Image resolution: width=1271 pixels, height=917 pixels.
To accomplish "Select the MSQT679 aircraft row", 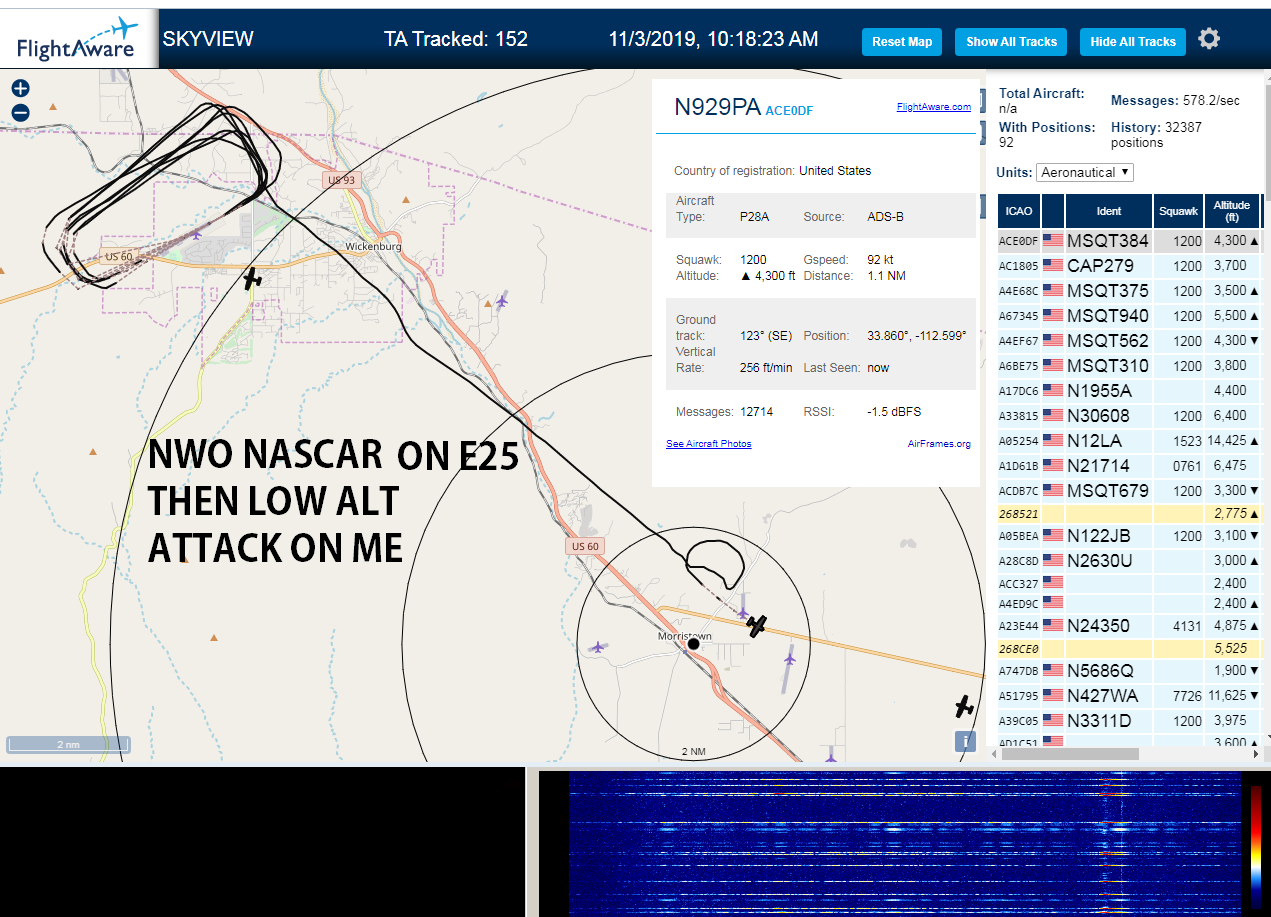I will pyautogui.click(x=1130, y=491).
